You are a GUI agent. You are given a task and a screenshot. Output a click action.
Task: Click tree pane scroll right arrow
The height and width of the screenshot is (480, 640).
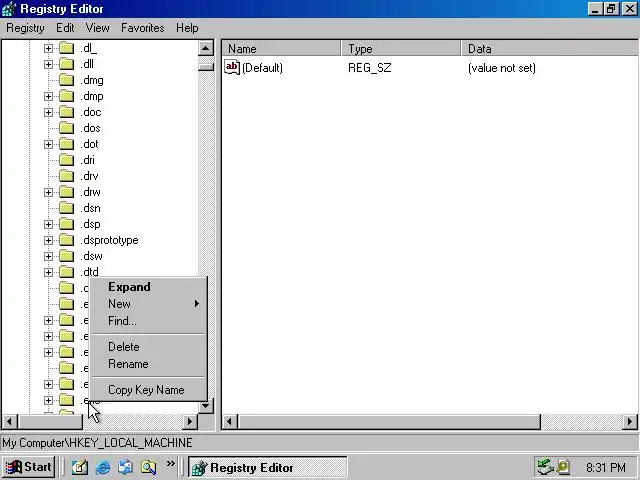coord(190,421)
